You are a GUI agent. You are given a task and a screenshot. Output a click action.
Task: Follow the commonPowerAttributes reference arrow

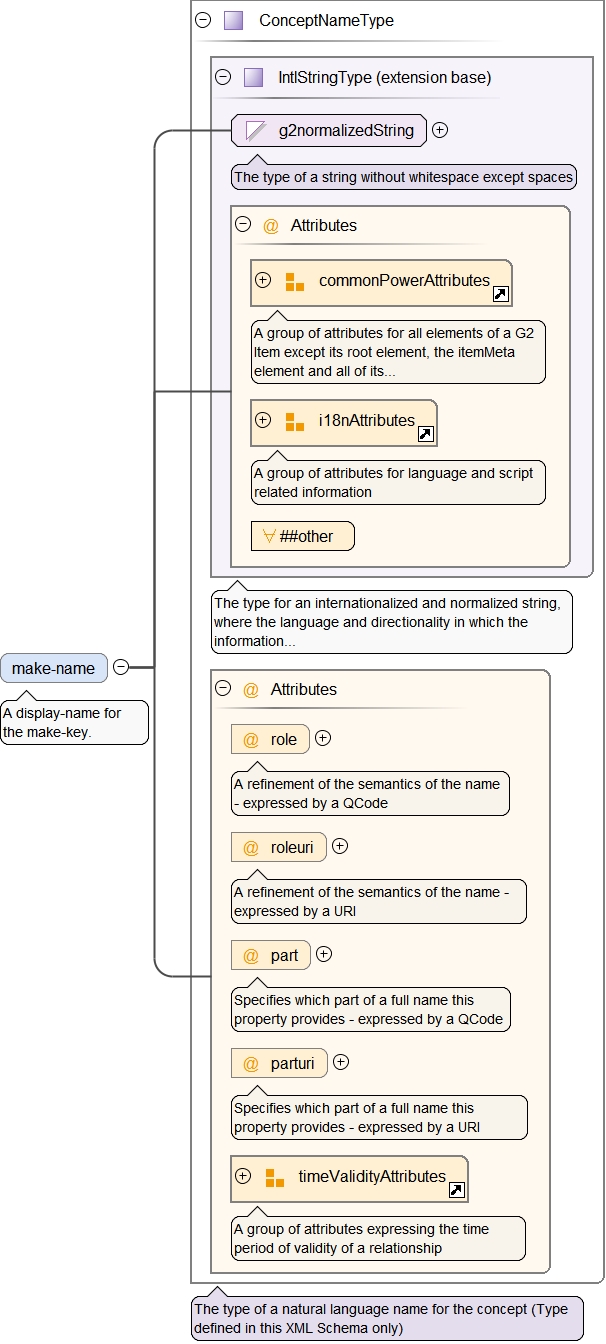tap(501, 294)
